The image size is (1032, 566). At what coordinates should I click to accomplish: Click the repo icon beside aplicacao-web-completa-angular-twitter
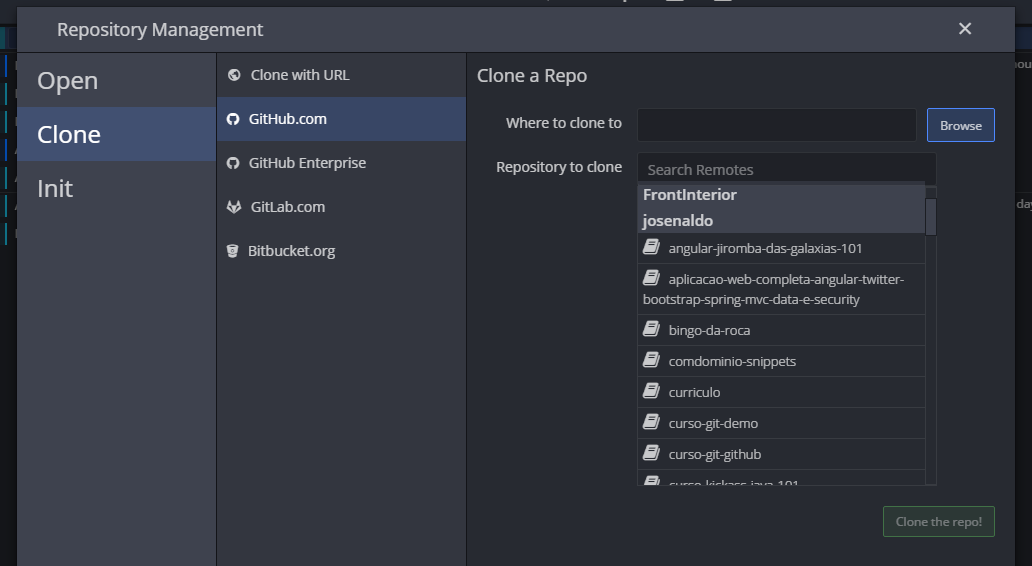tap(651, 278)
